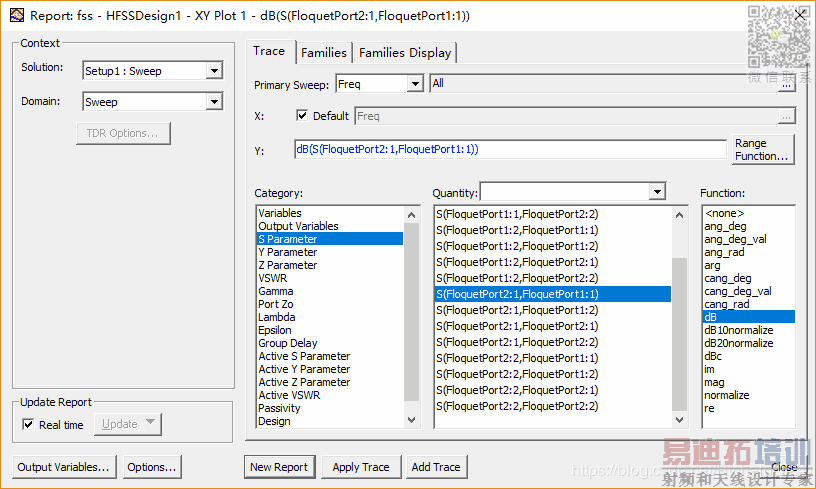
Task: Select Passivity category
Action: (279, 408)
